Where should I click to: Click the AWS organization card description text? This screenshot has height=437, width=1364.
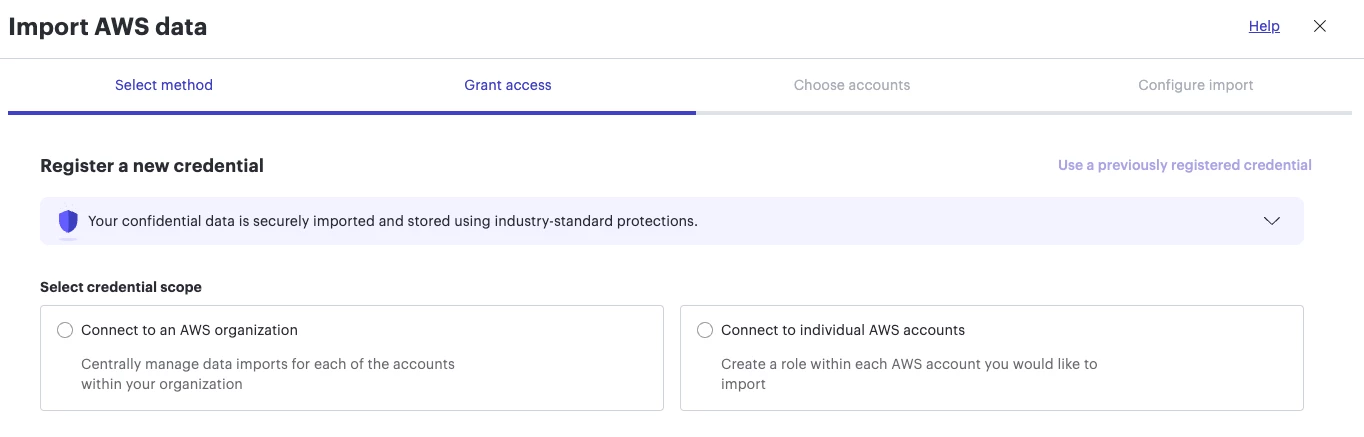click(x=268, y=374)
